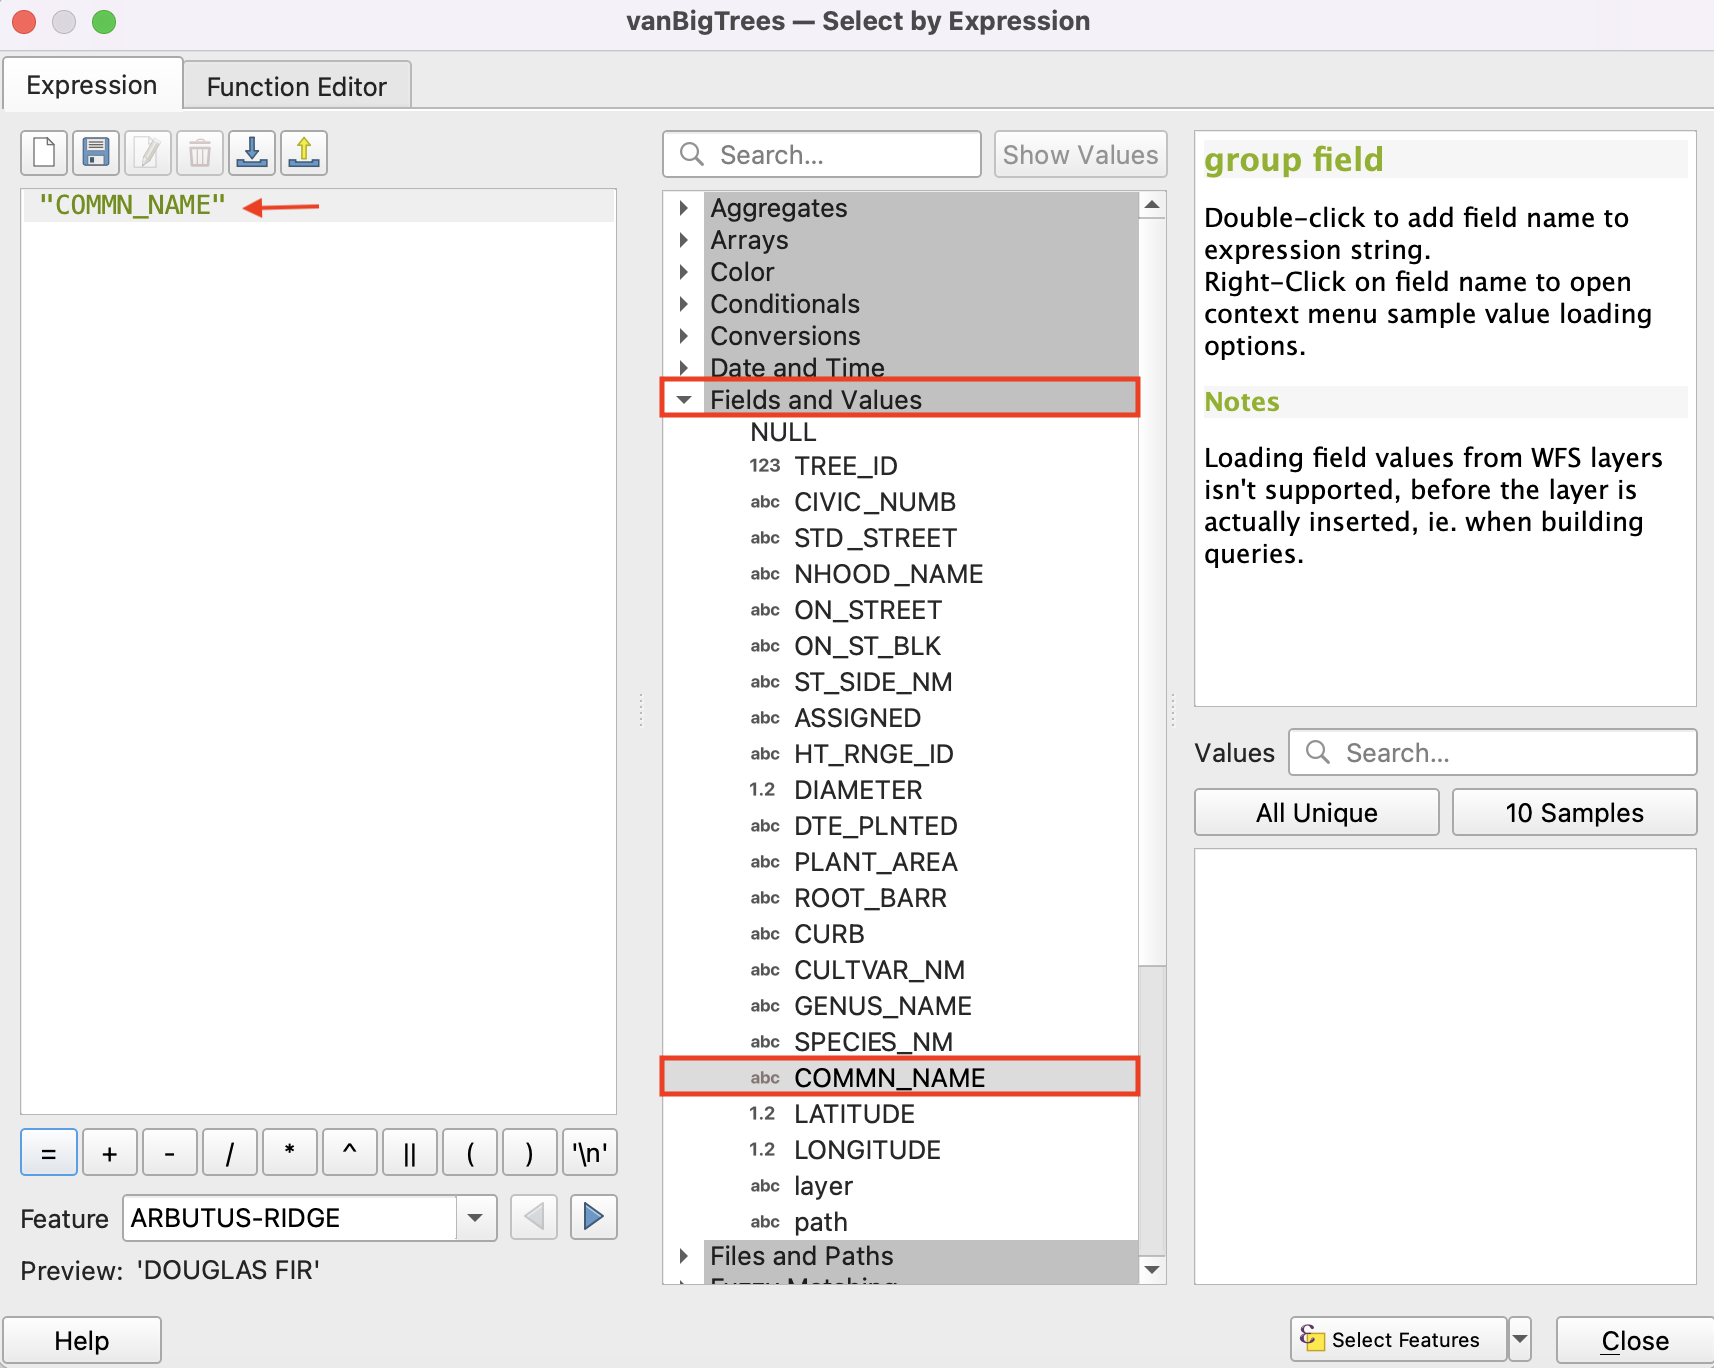
Task: Click the export user expressions icon
Action: 304,153
